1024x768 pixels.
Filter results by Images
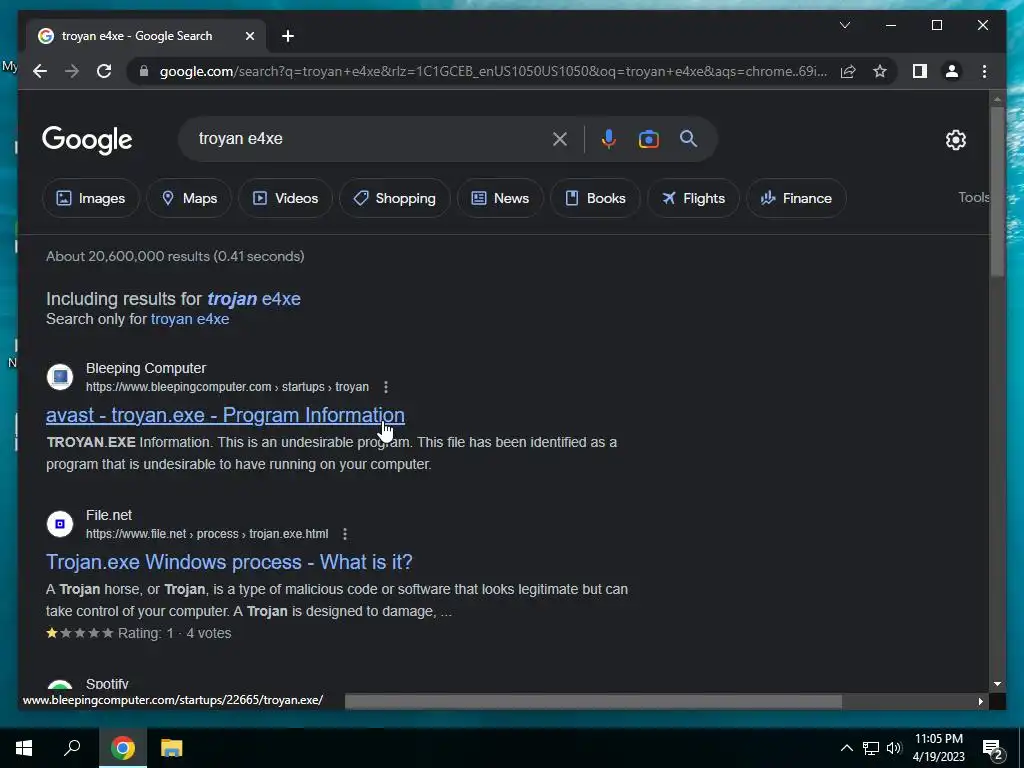pyautogui.click(x=91, y=198)
